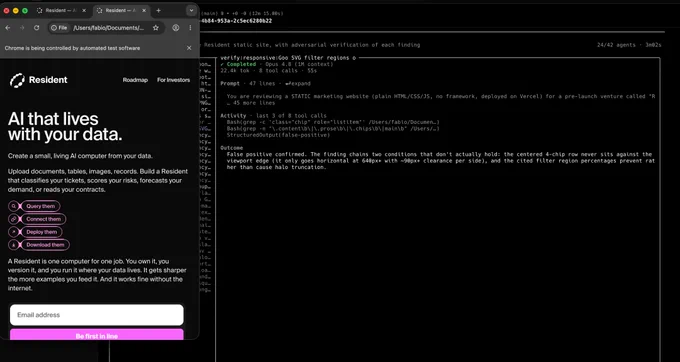Open the tab search dropdown chevron
Image resolution: width=680 pixels, height=362 pixels.
191,10
